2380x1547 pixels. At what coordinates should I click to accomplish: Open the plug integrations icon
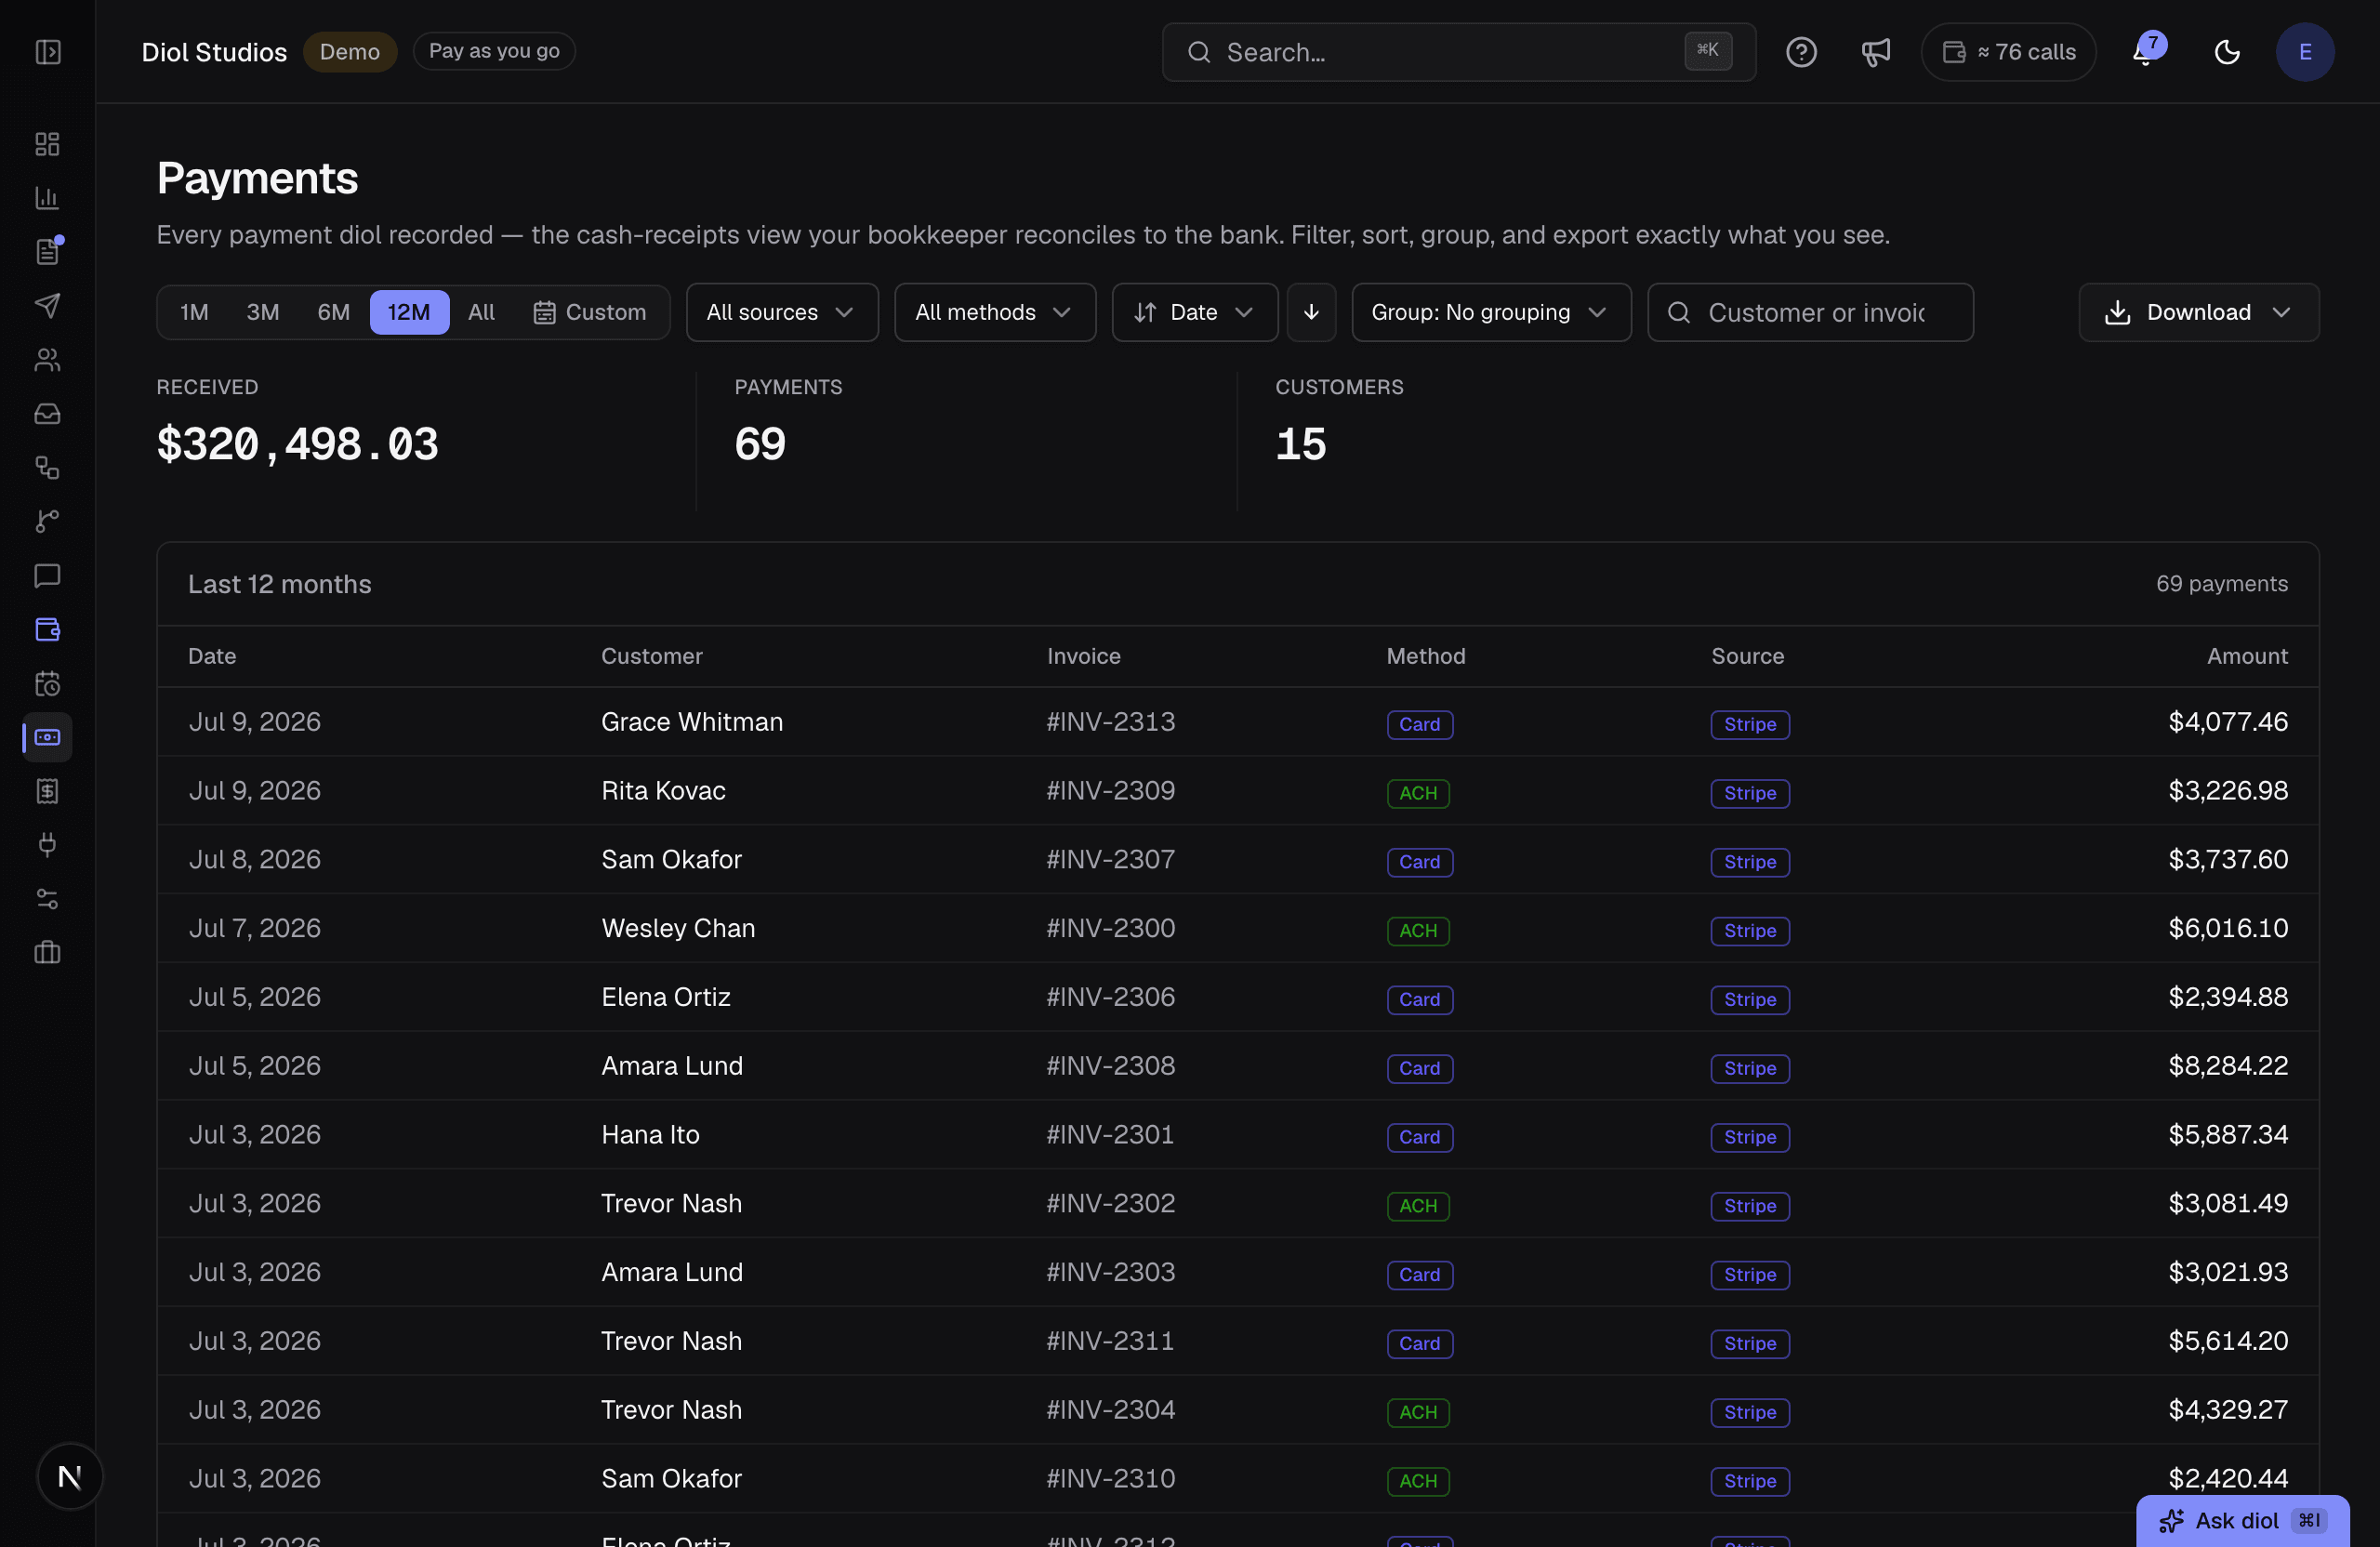(x=47, y=845)
